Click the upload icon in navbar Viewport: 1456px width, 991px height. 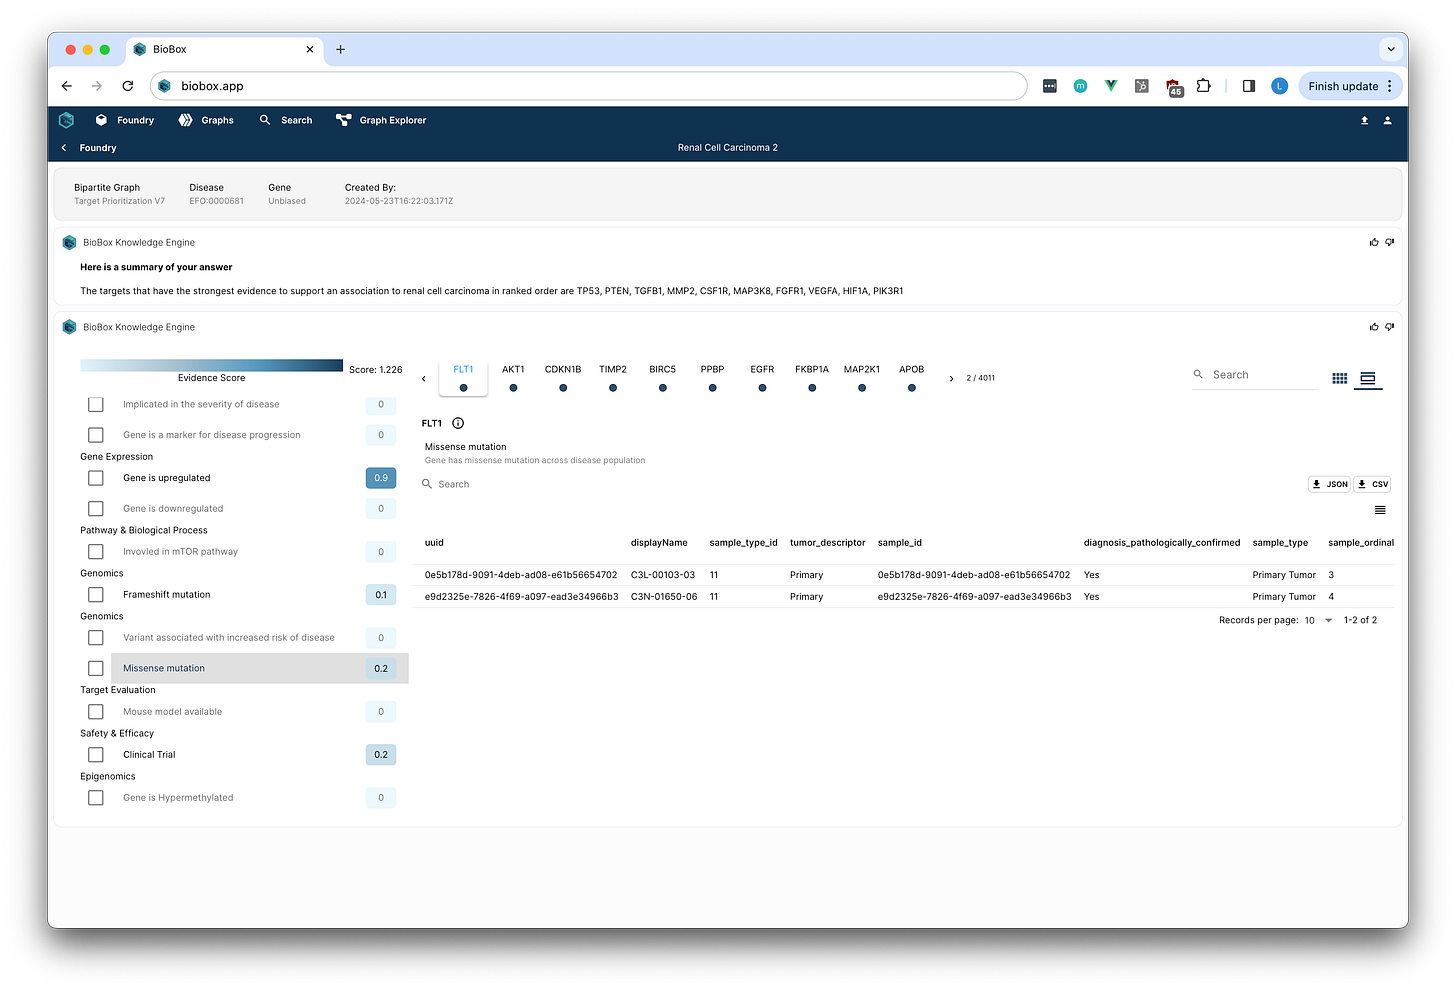pyautogui.click(x=1364, y=120)
